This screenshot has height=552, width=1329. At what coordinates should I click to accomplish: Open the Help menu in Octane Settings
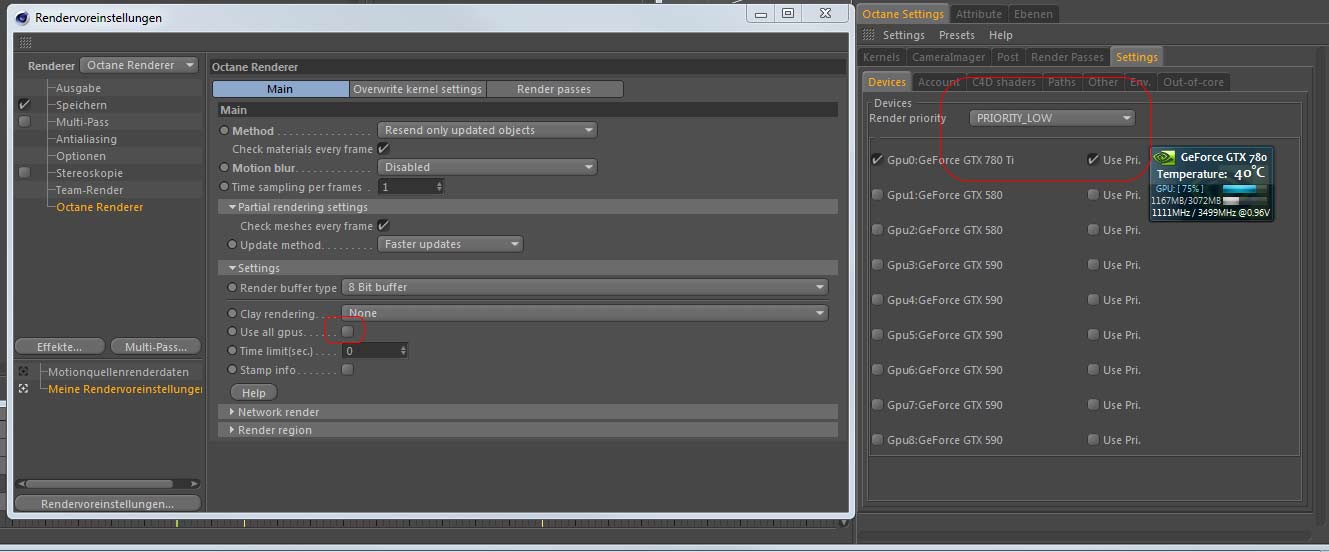pyautogui.click(x=1001, y=35)
